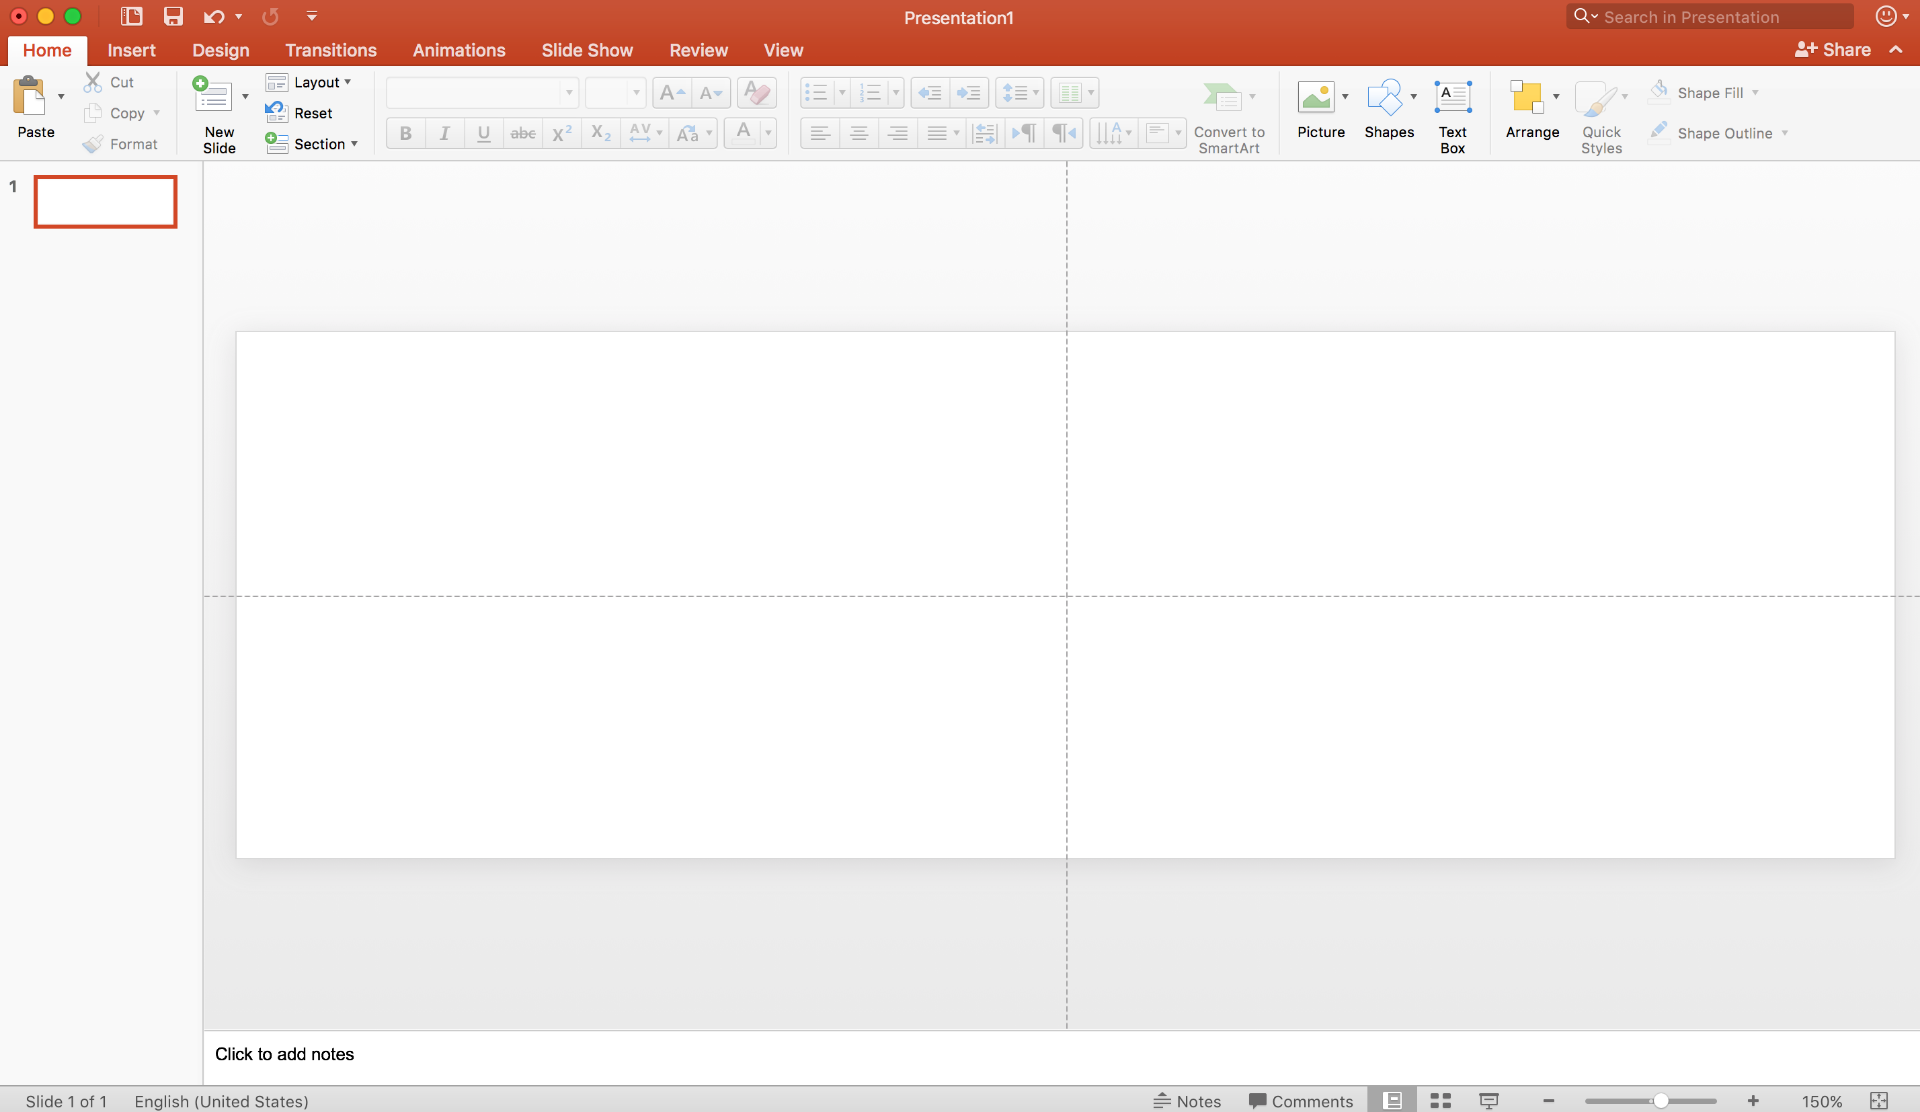Open the Shapes gallery
Screen dimensions: 1920x1112
[1385, 98]
